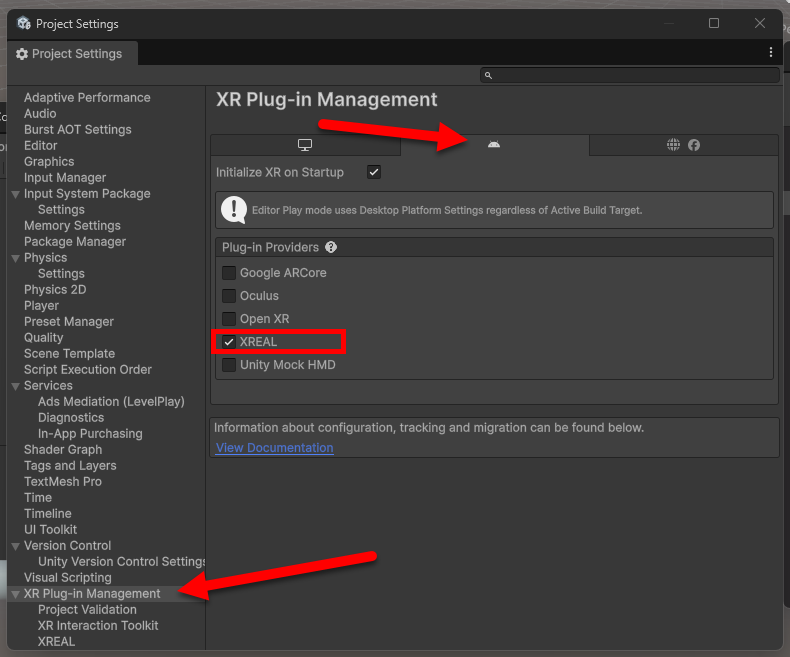Open Burst AOT Settings
The image size is (790, 657).
[78, 129]
